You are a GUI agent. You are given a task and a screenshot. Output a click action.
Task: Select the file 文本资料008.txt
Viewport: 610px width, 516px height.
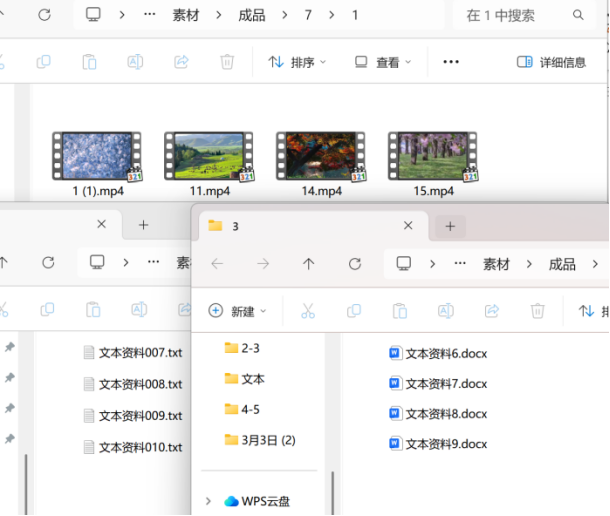133,384
